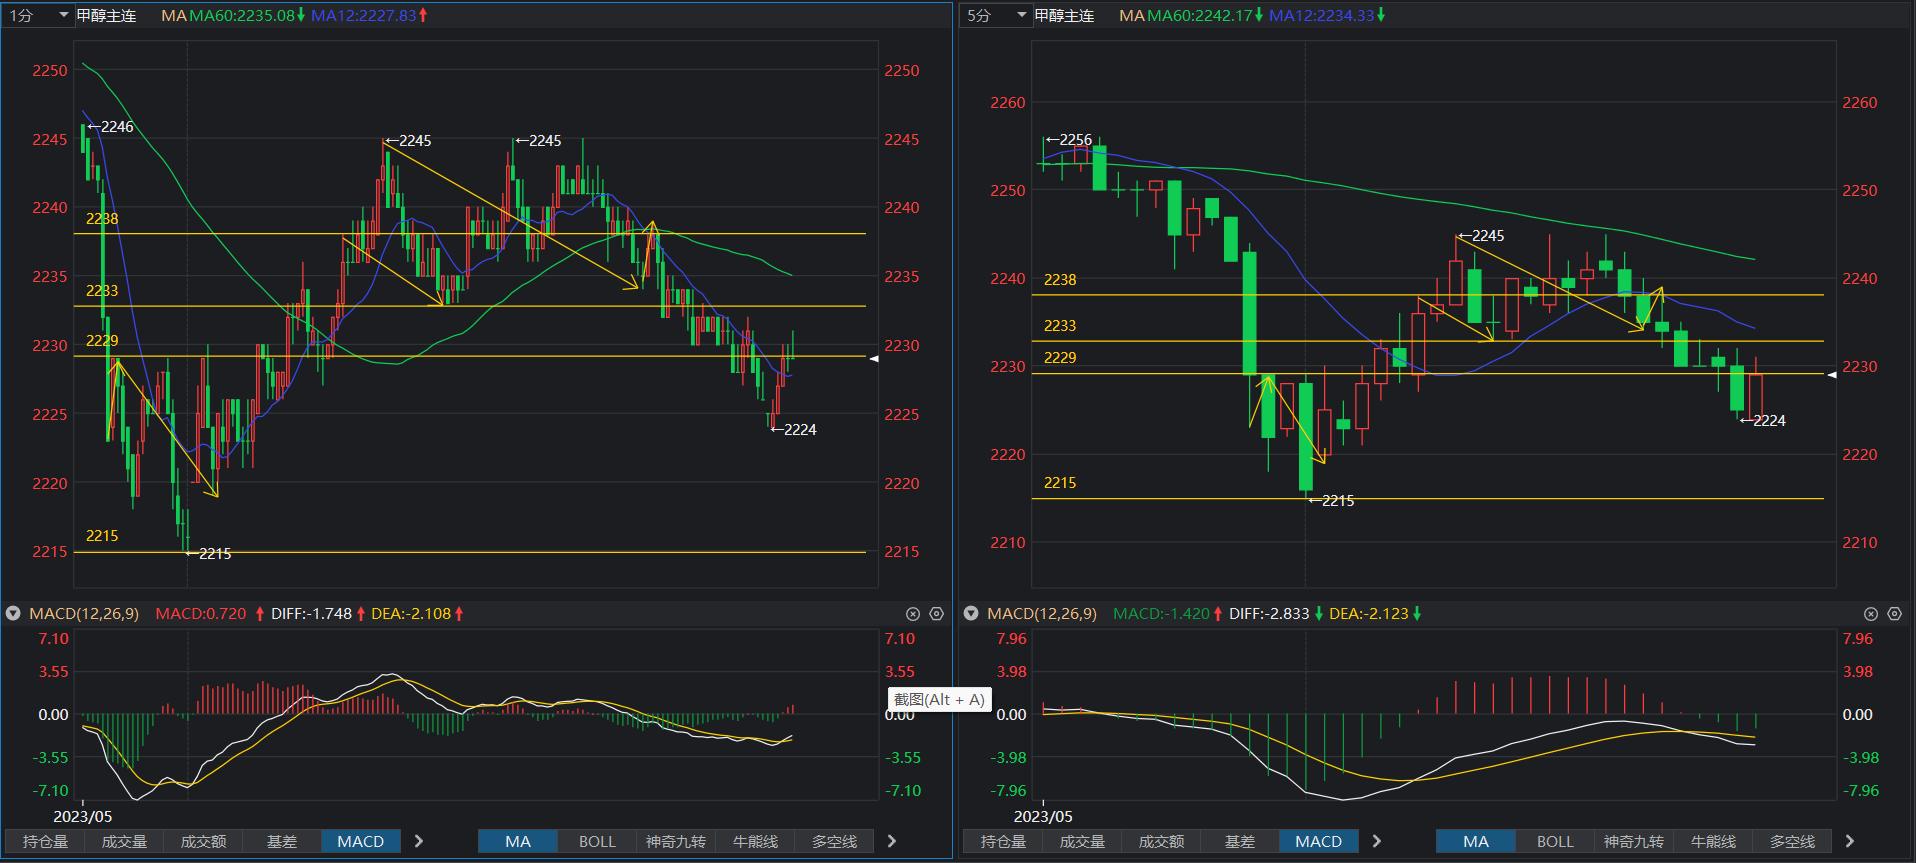Open MACD settings gear on the 1分 chart
Image resolution: width=1916 pixels, height=863 pixels.
pos(937,614)
